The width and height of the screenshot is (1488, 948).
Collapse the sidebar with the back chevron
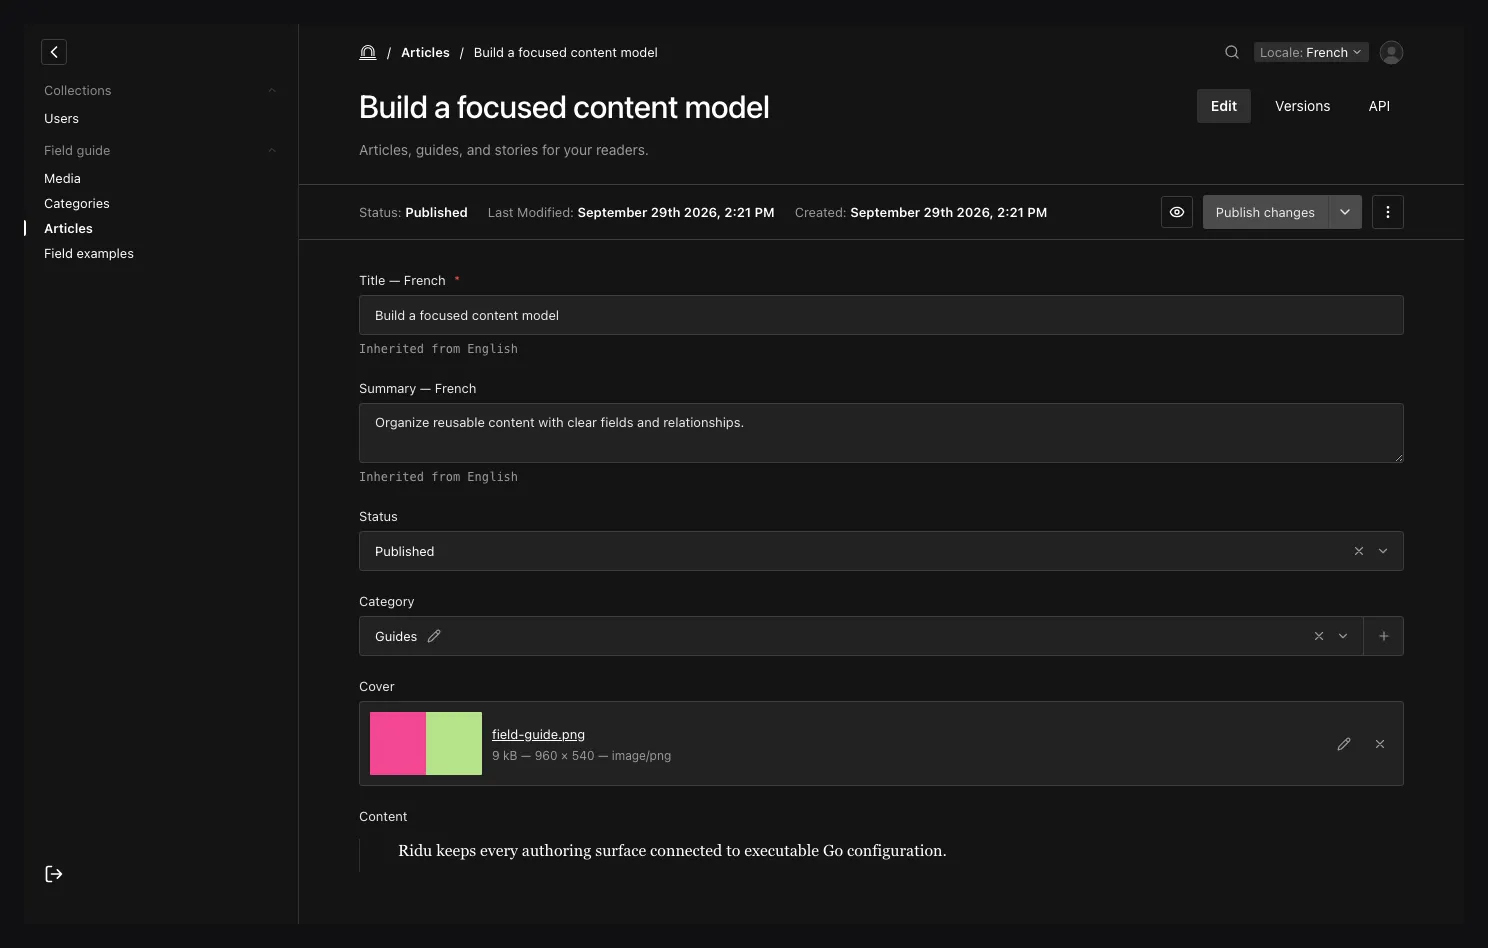[54, 52]
